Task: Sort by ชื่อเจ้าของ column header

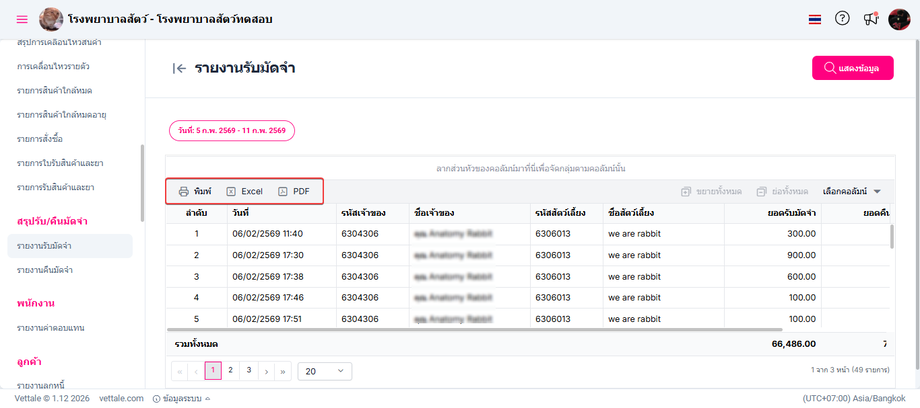Action: coord(470,213)
